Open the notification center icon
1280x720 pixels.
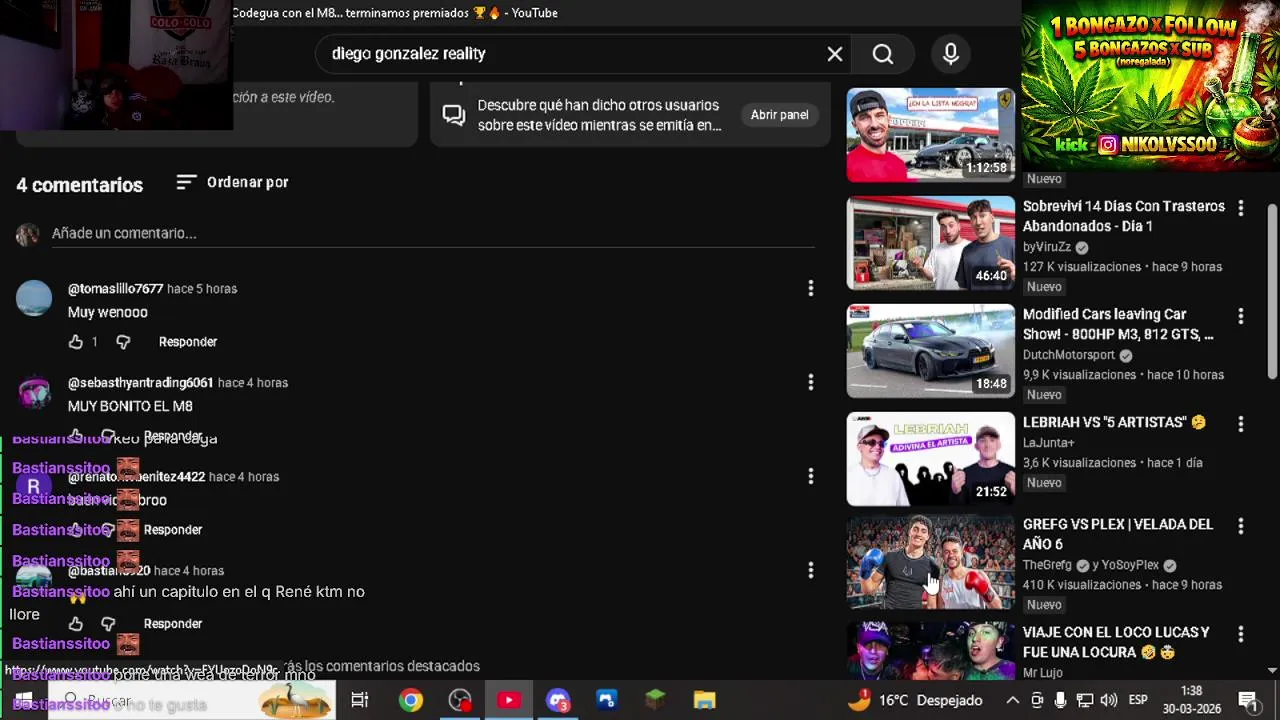coord(1248,700)
